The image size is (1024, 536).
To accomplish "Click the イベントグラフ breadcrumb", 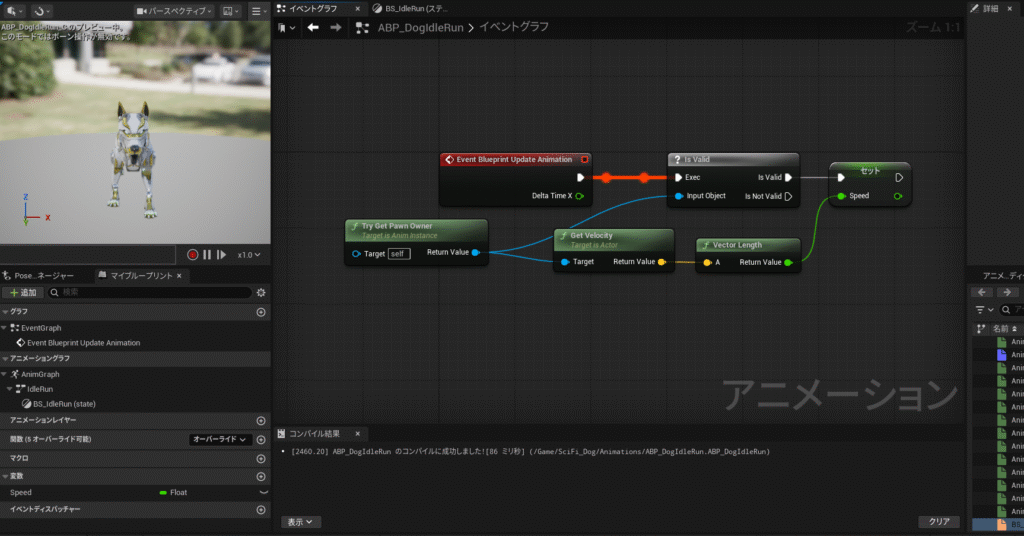I will [x=514, y=27].
